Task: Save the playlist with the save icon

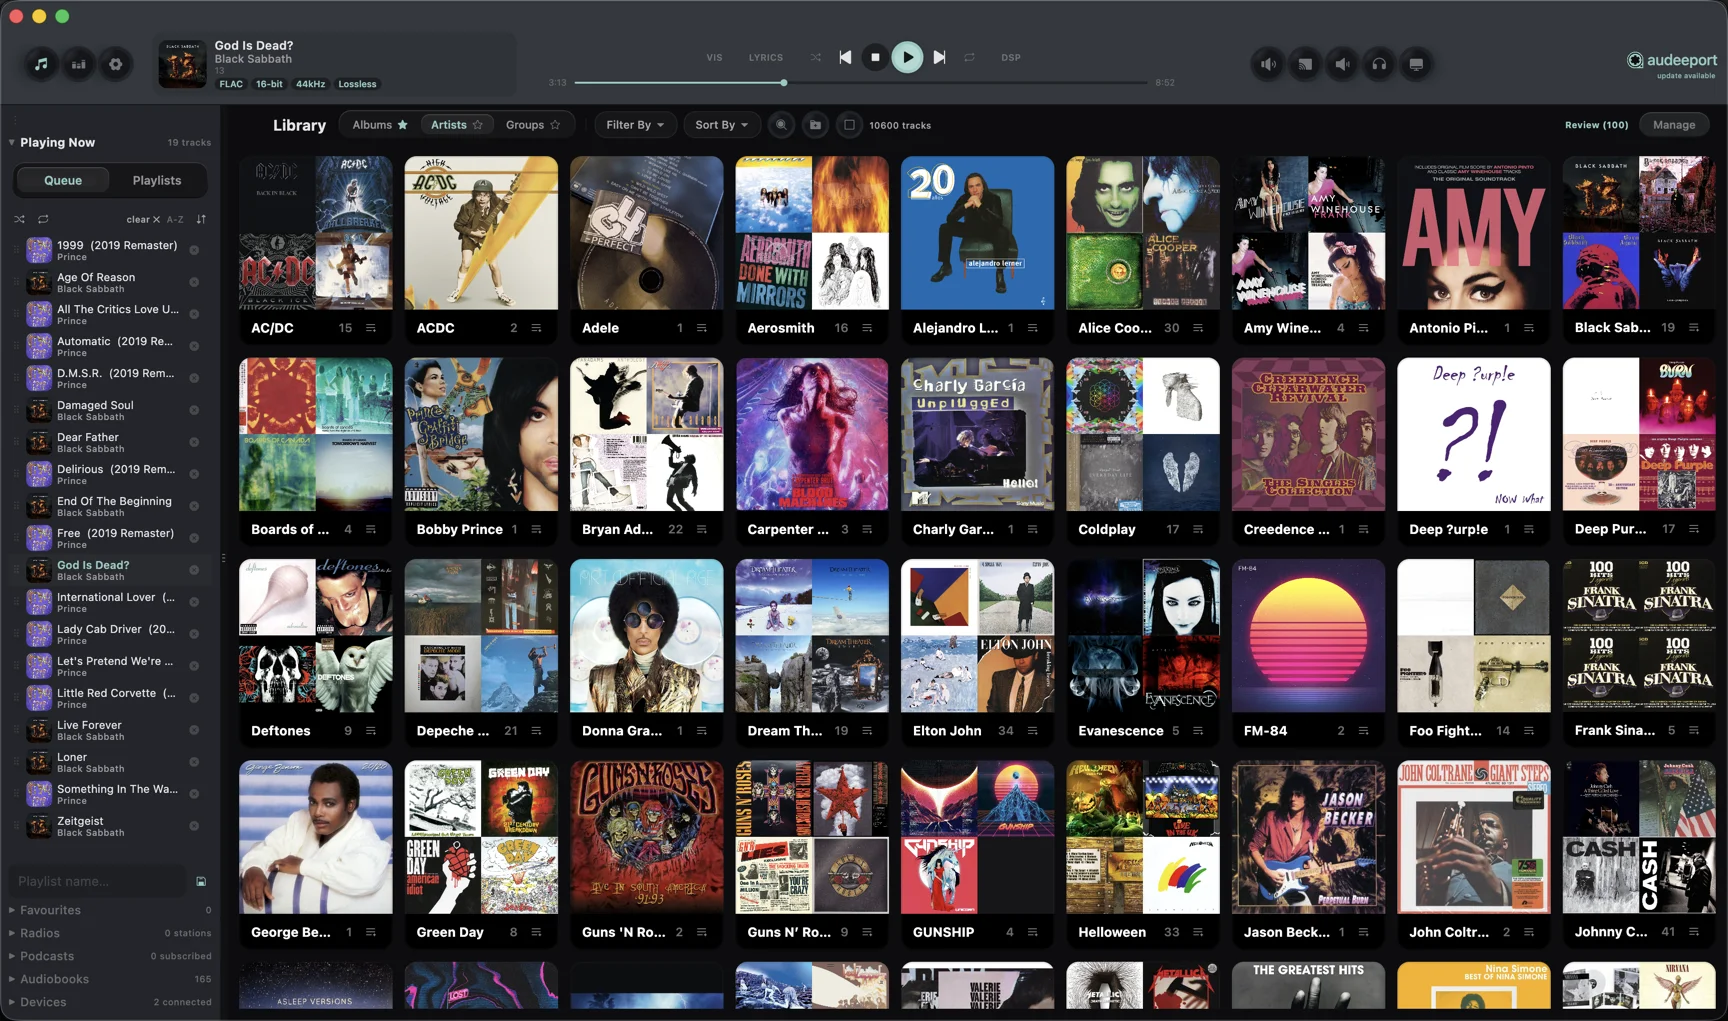Action: click(201, 881)
